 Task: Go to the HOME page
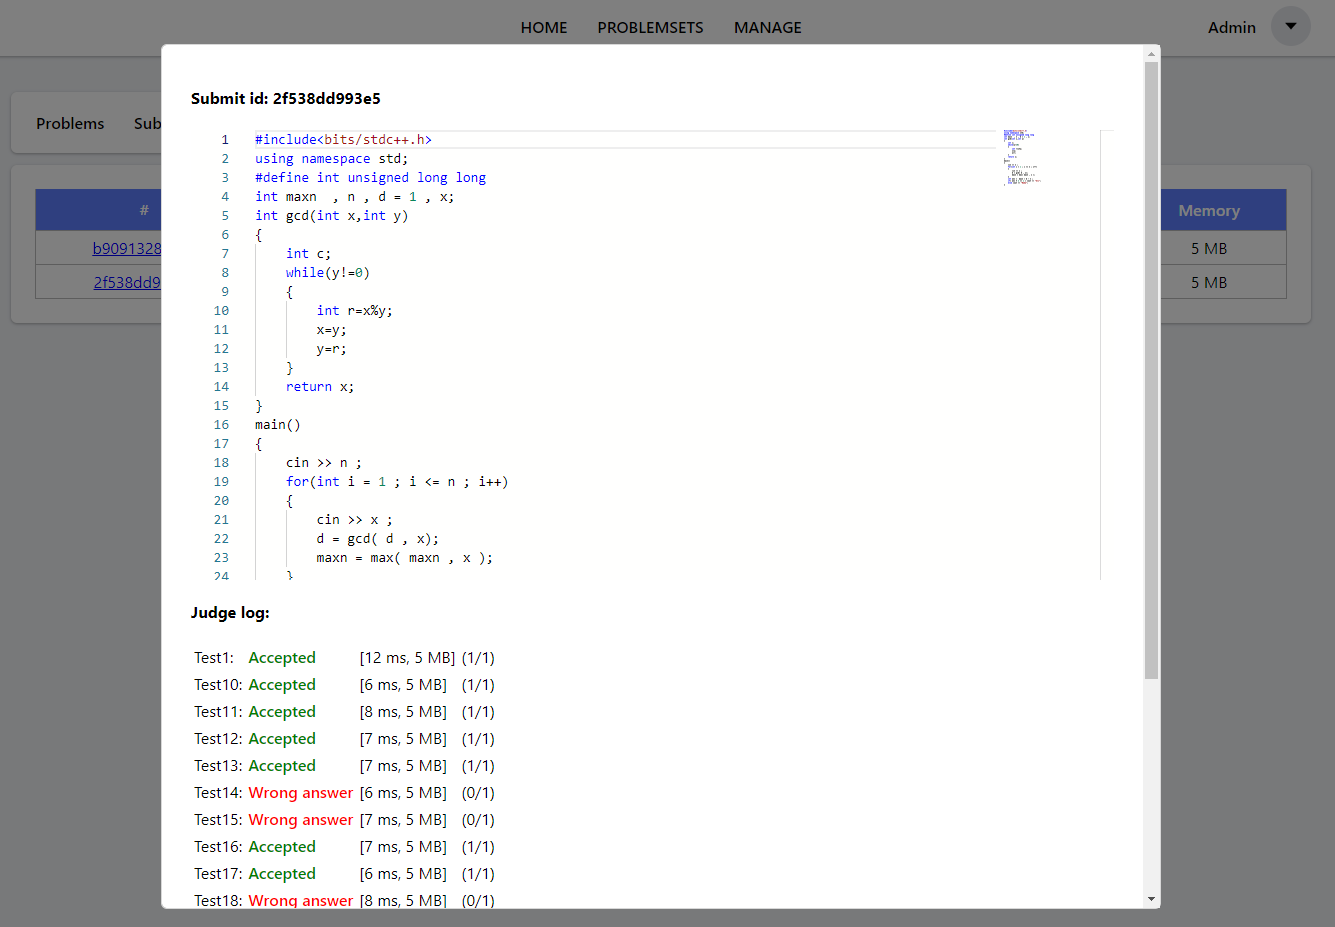(x=544, y=28)
